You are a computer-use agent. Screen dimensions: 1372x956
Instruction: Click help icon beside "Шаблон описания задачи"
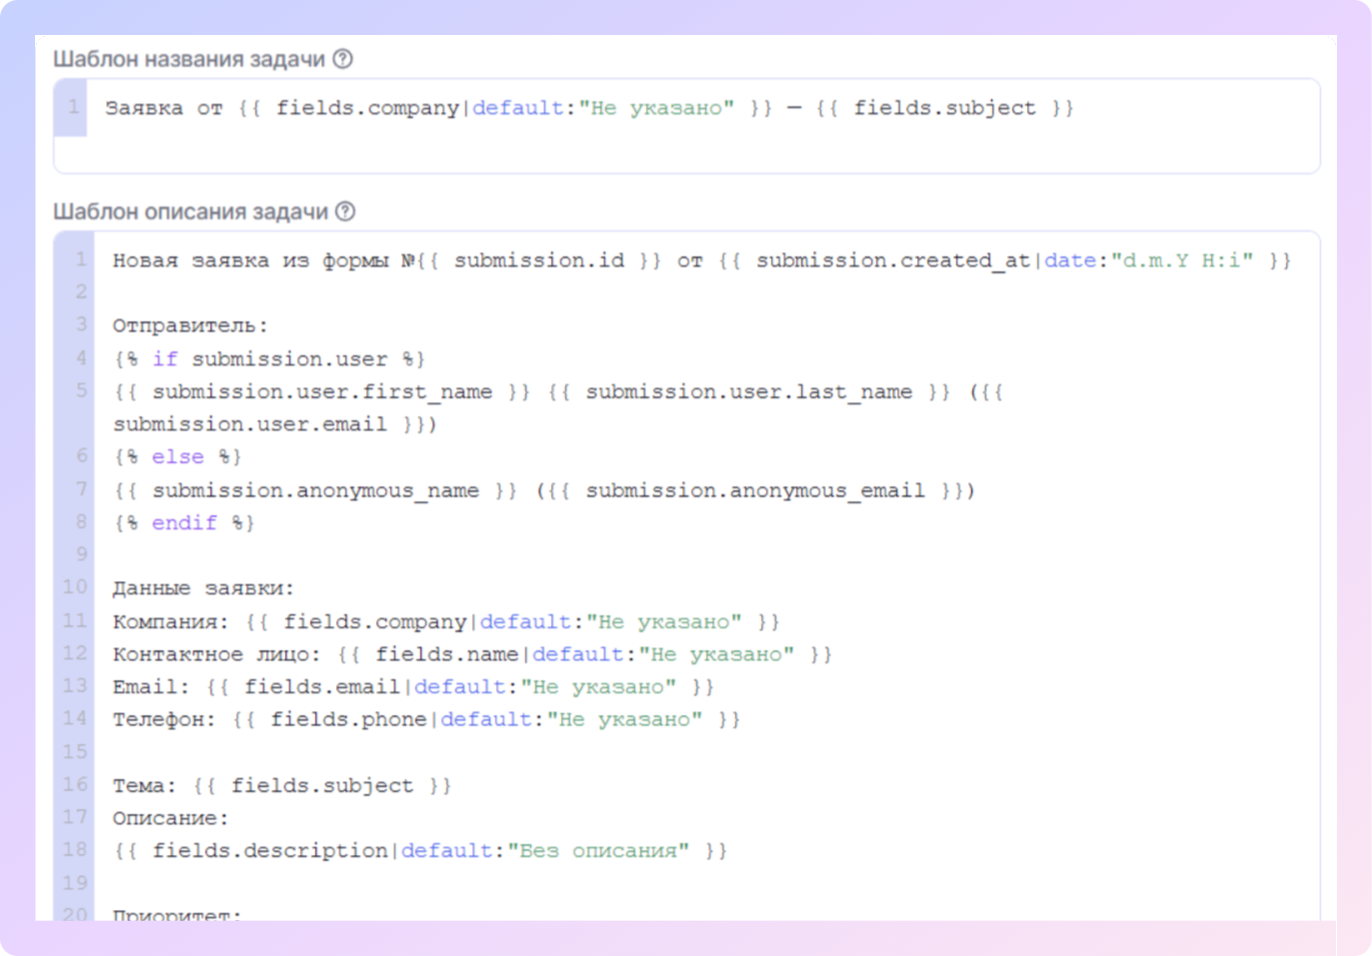tap(345, 212)
